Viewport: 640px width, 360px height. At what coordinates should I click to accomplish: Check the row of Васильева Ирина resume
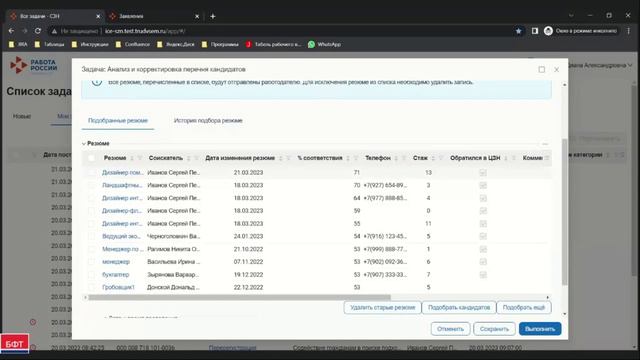click(91, 262)
